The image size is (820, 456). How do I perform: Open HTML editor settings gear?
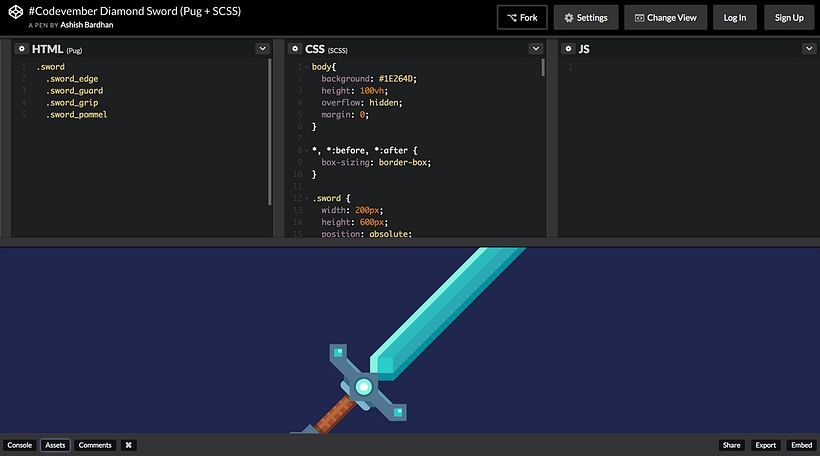click(21, 49)
